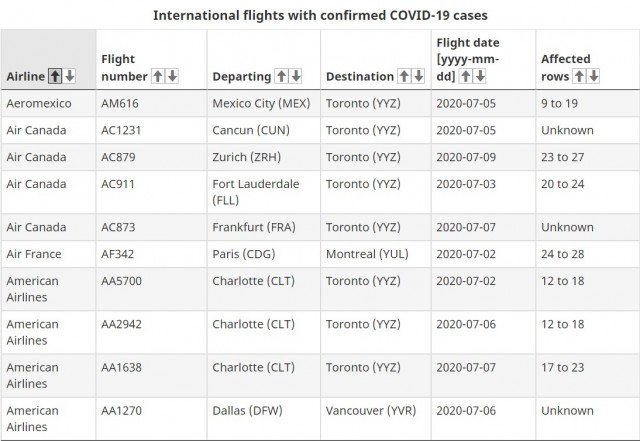Select the Vancouver (YVR) destination cell
The width and height of the screenshot is (640, 441).
[x=376, y=419]
